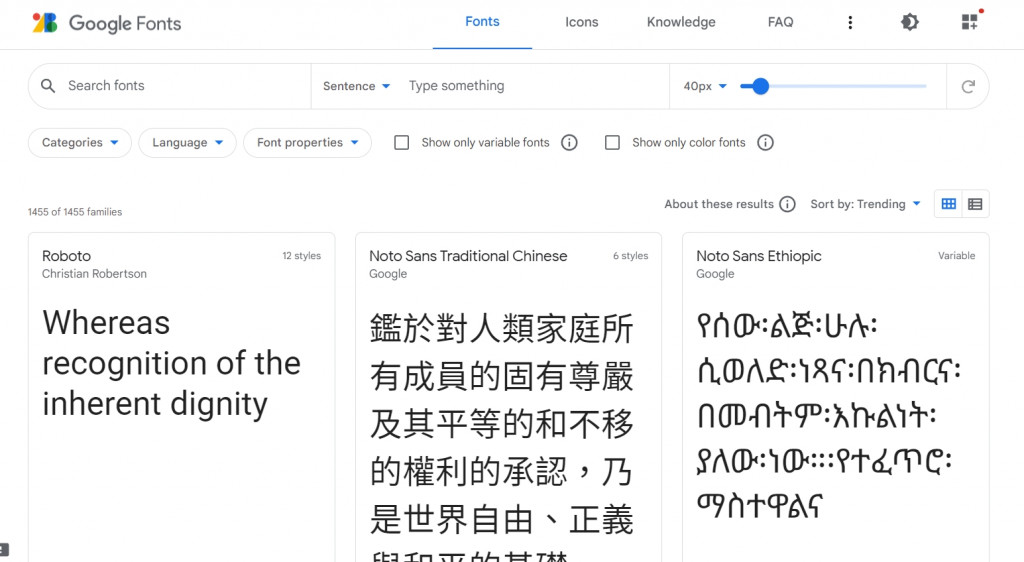Open the FAQ tab

pos(780,22)
